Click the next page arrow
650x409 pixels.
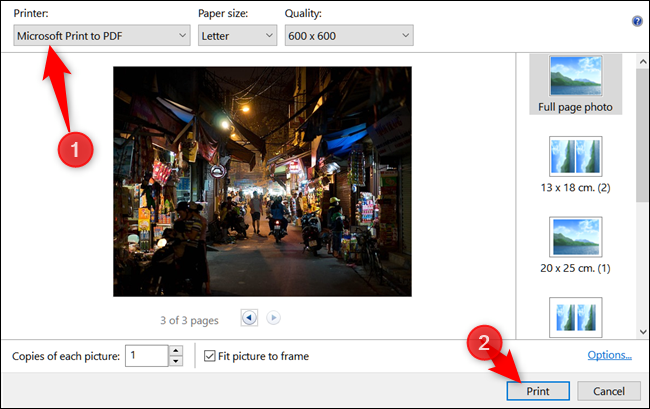pyautogui.click(x=273, y=318)
